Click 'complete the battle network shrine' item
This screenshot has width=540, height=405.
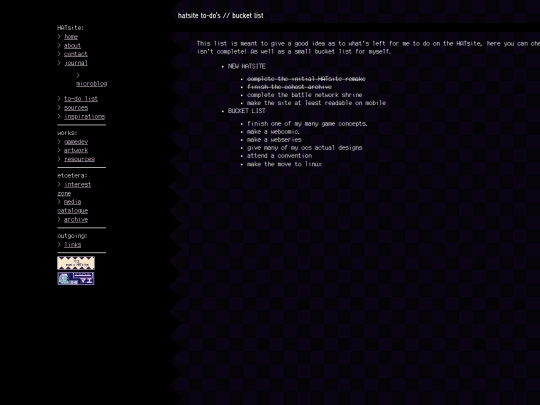[x=304, y=95]
